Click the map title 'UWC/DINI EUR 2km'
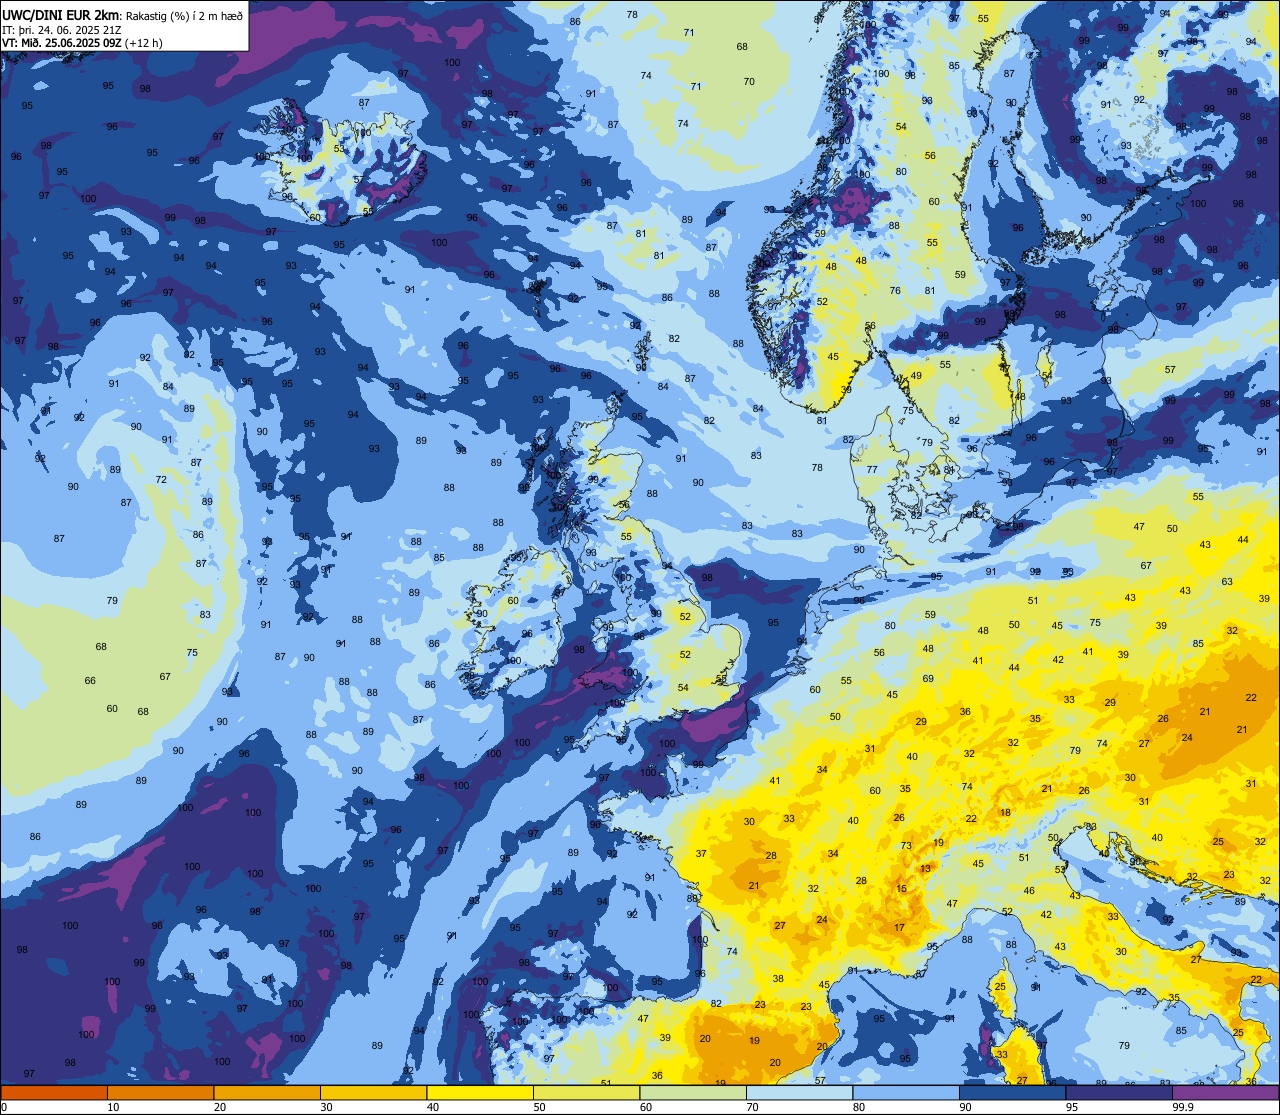Viewport: 1280px width, 1115px height. click(x=61, y=14)
